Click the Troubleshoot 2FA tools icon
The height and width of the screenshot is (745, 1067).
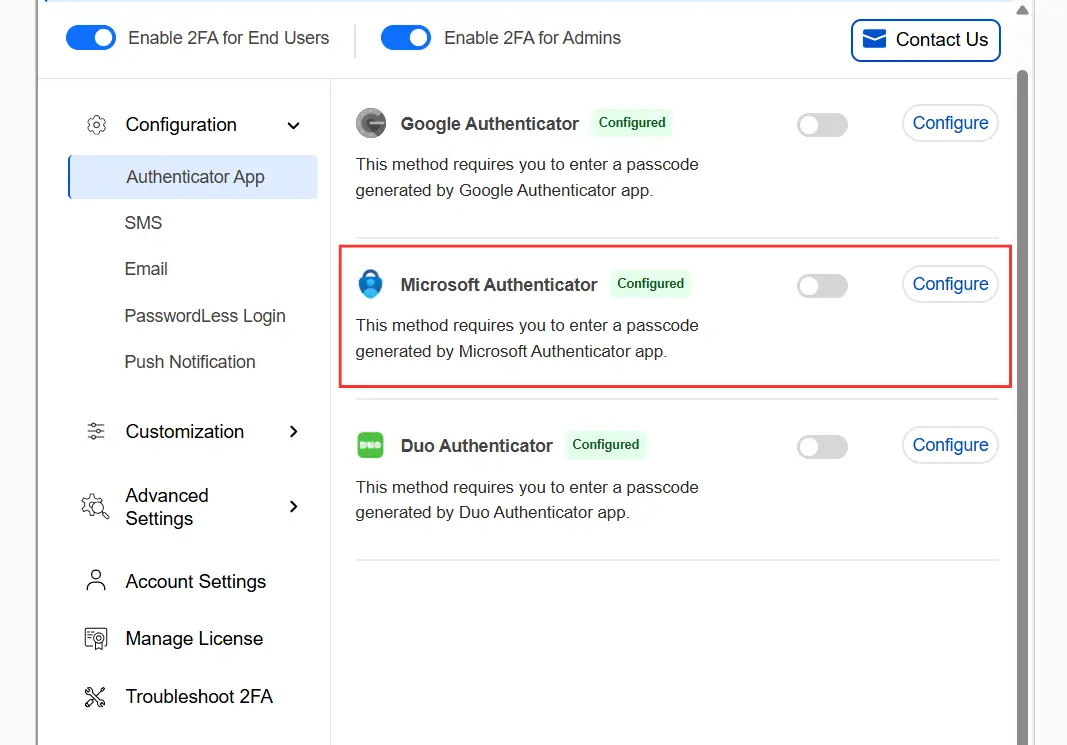(x=95, y=697)
